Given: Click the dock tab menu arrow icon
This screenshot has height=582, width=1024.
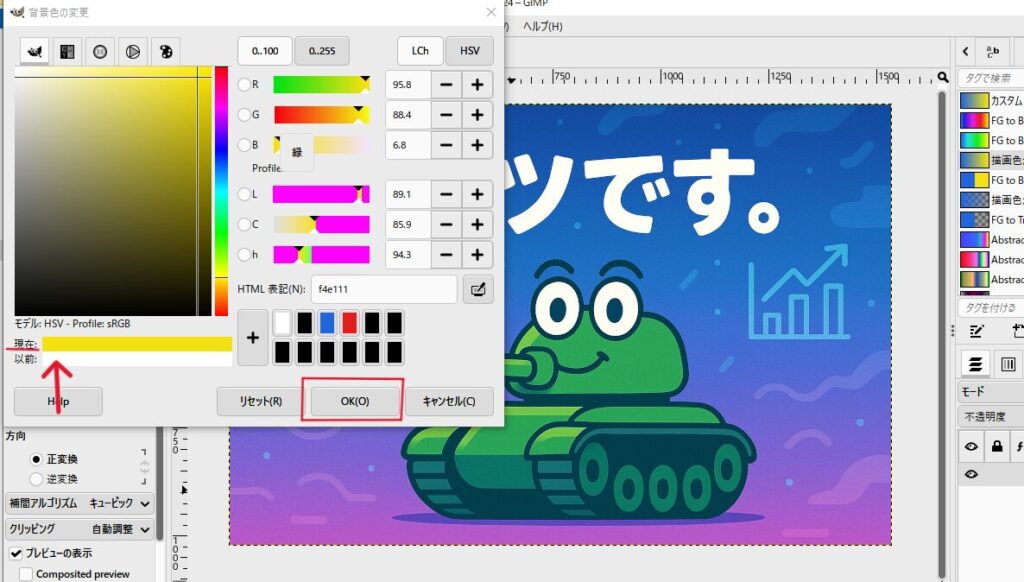Looking at the screenshot, I should pyautogui.click(x=966, y=52).
